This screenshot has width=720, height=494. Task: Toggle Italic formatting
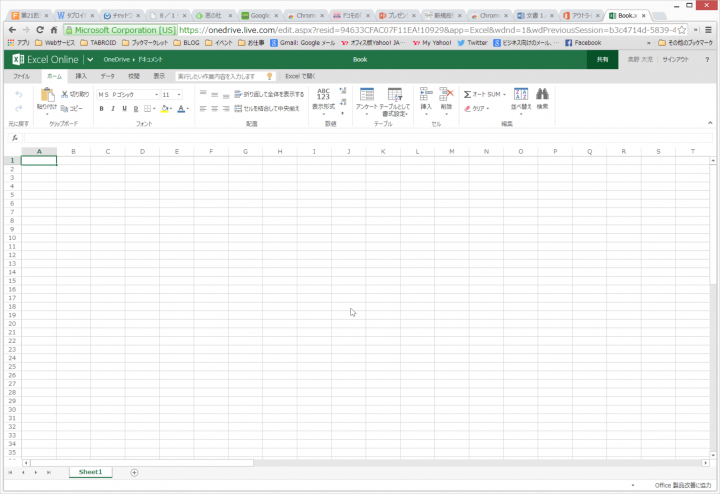pos(113,109)
